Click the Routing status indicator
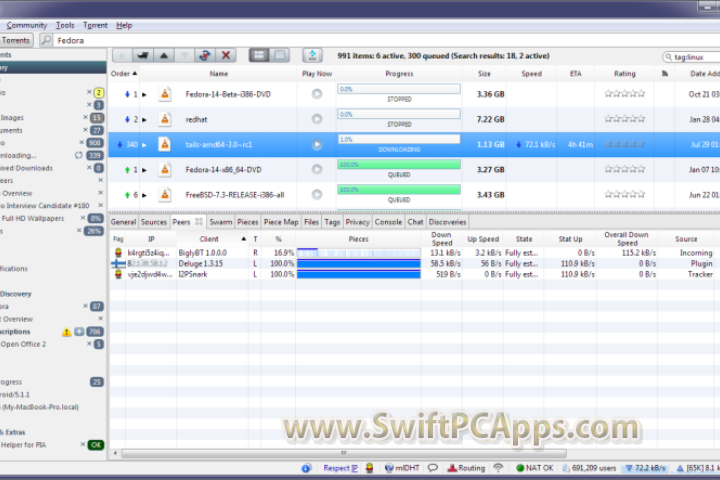This screenshot has width=720, height=480. [466, 468]
